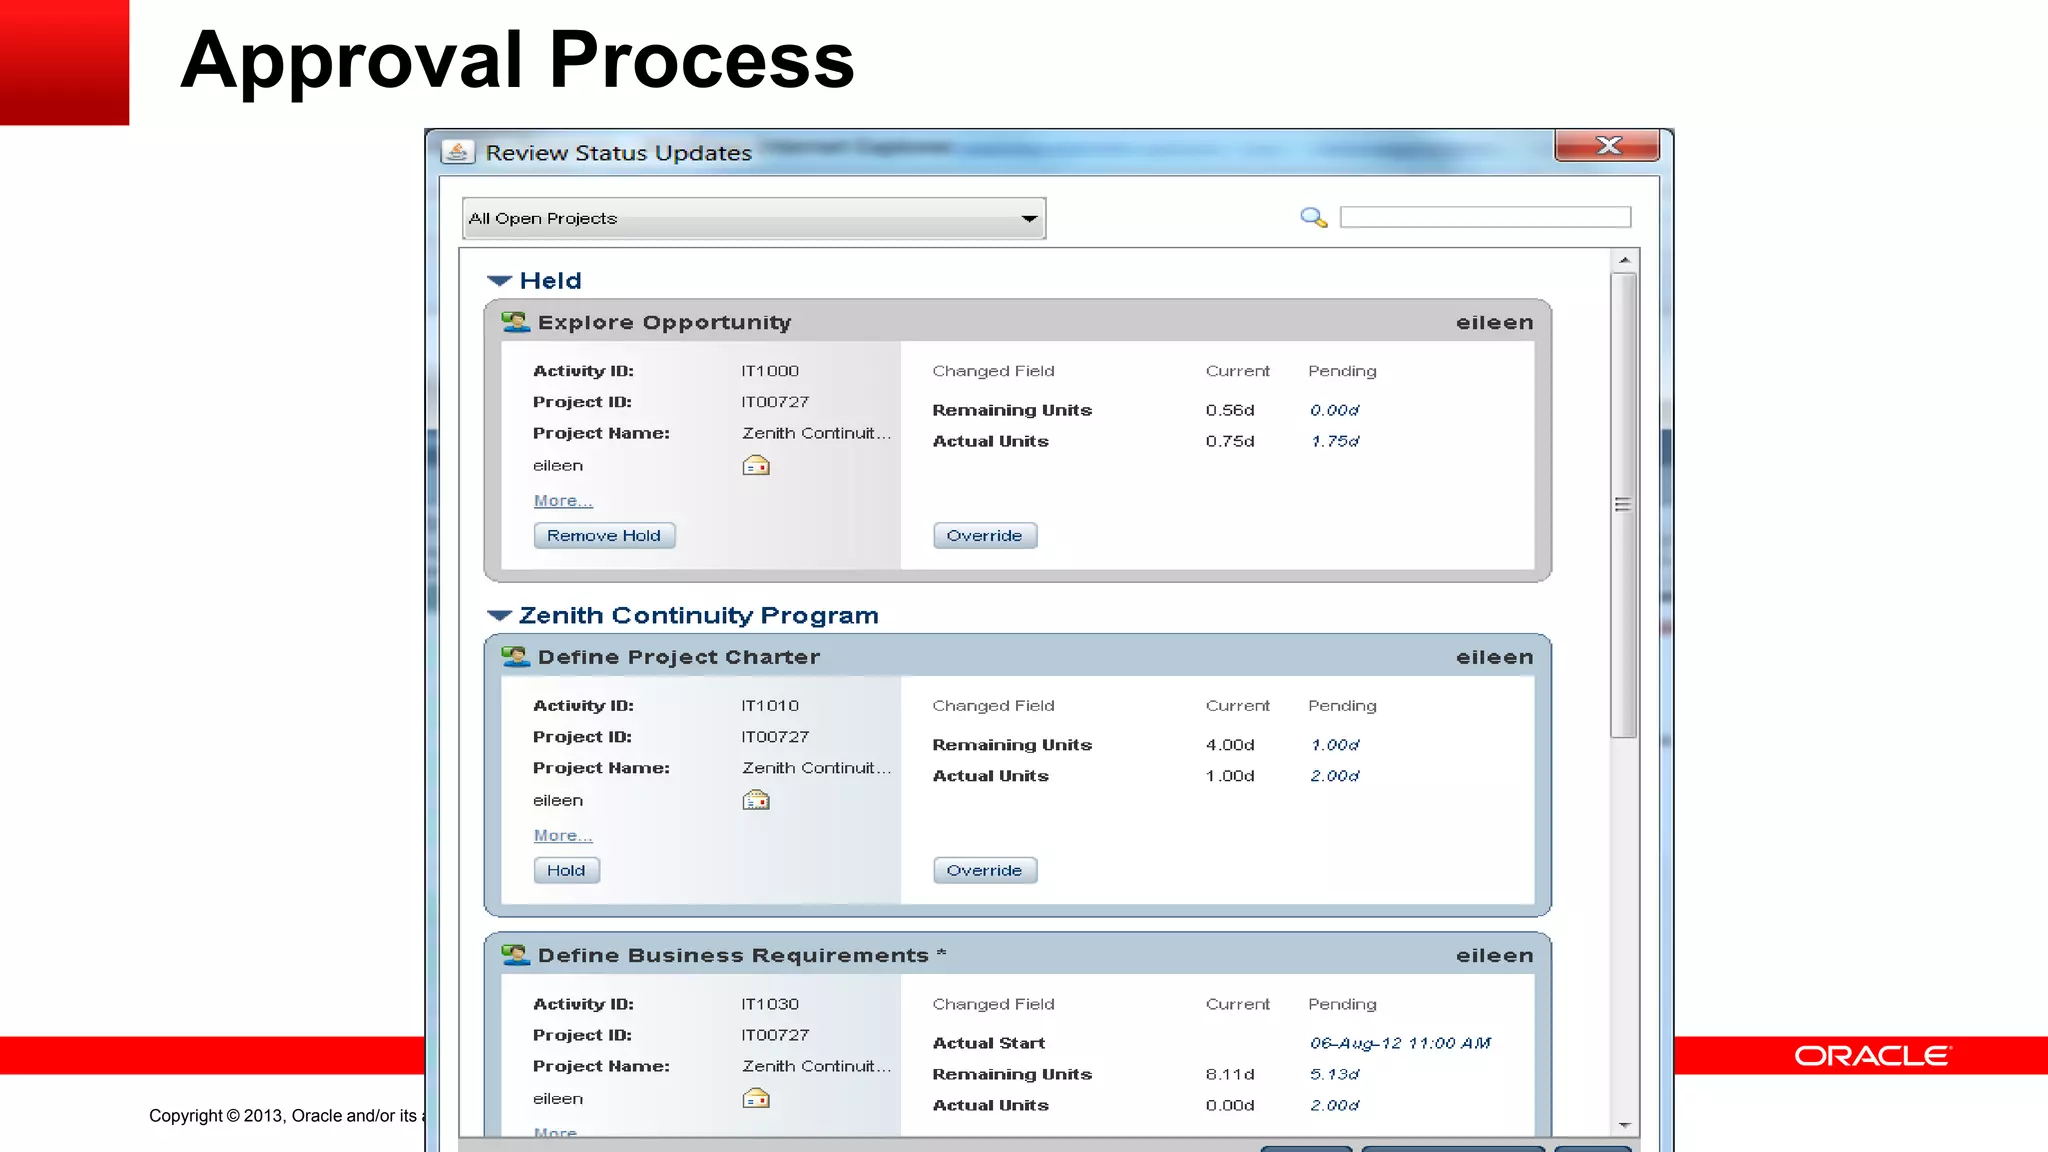Click Override on Explore Opportunity
This screenshot has width=2048, height=1152.
coord(985,536)
